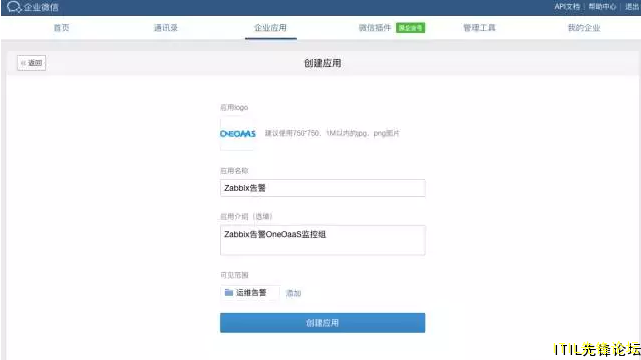The width and height of the screenshot is (641, 360).
Task: Click the folder icon next to 运维告警
Action: [x=229, y=293]
